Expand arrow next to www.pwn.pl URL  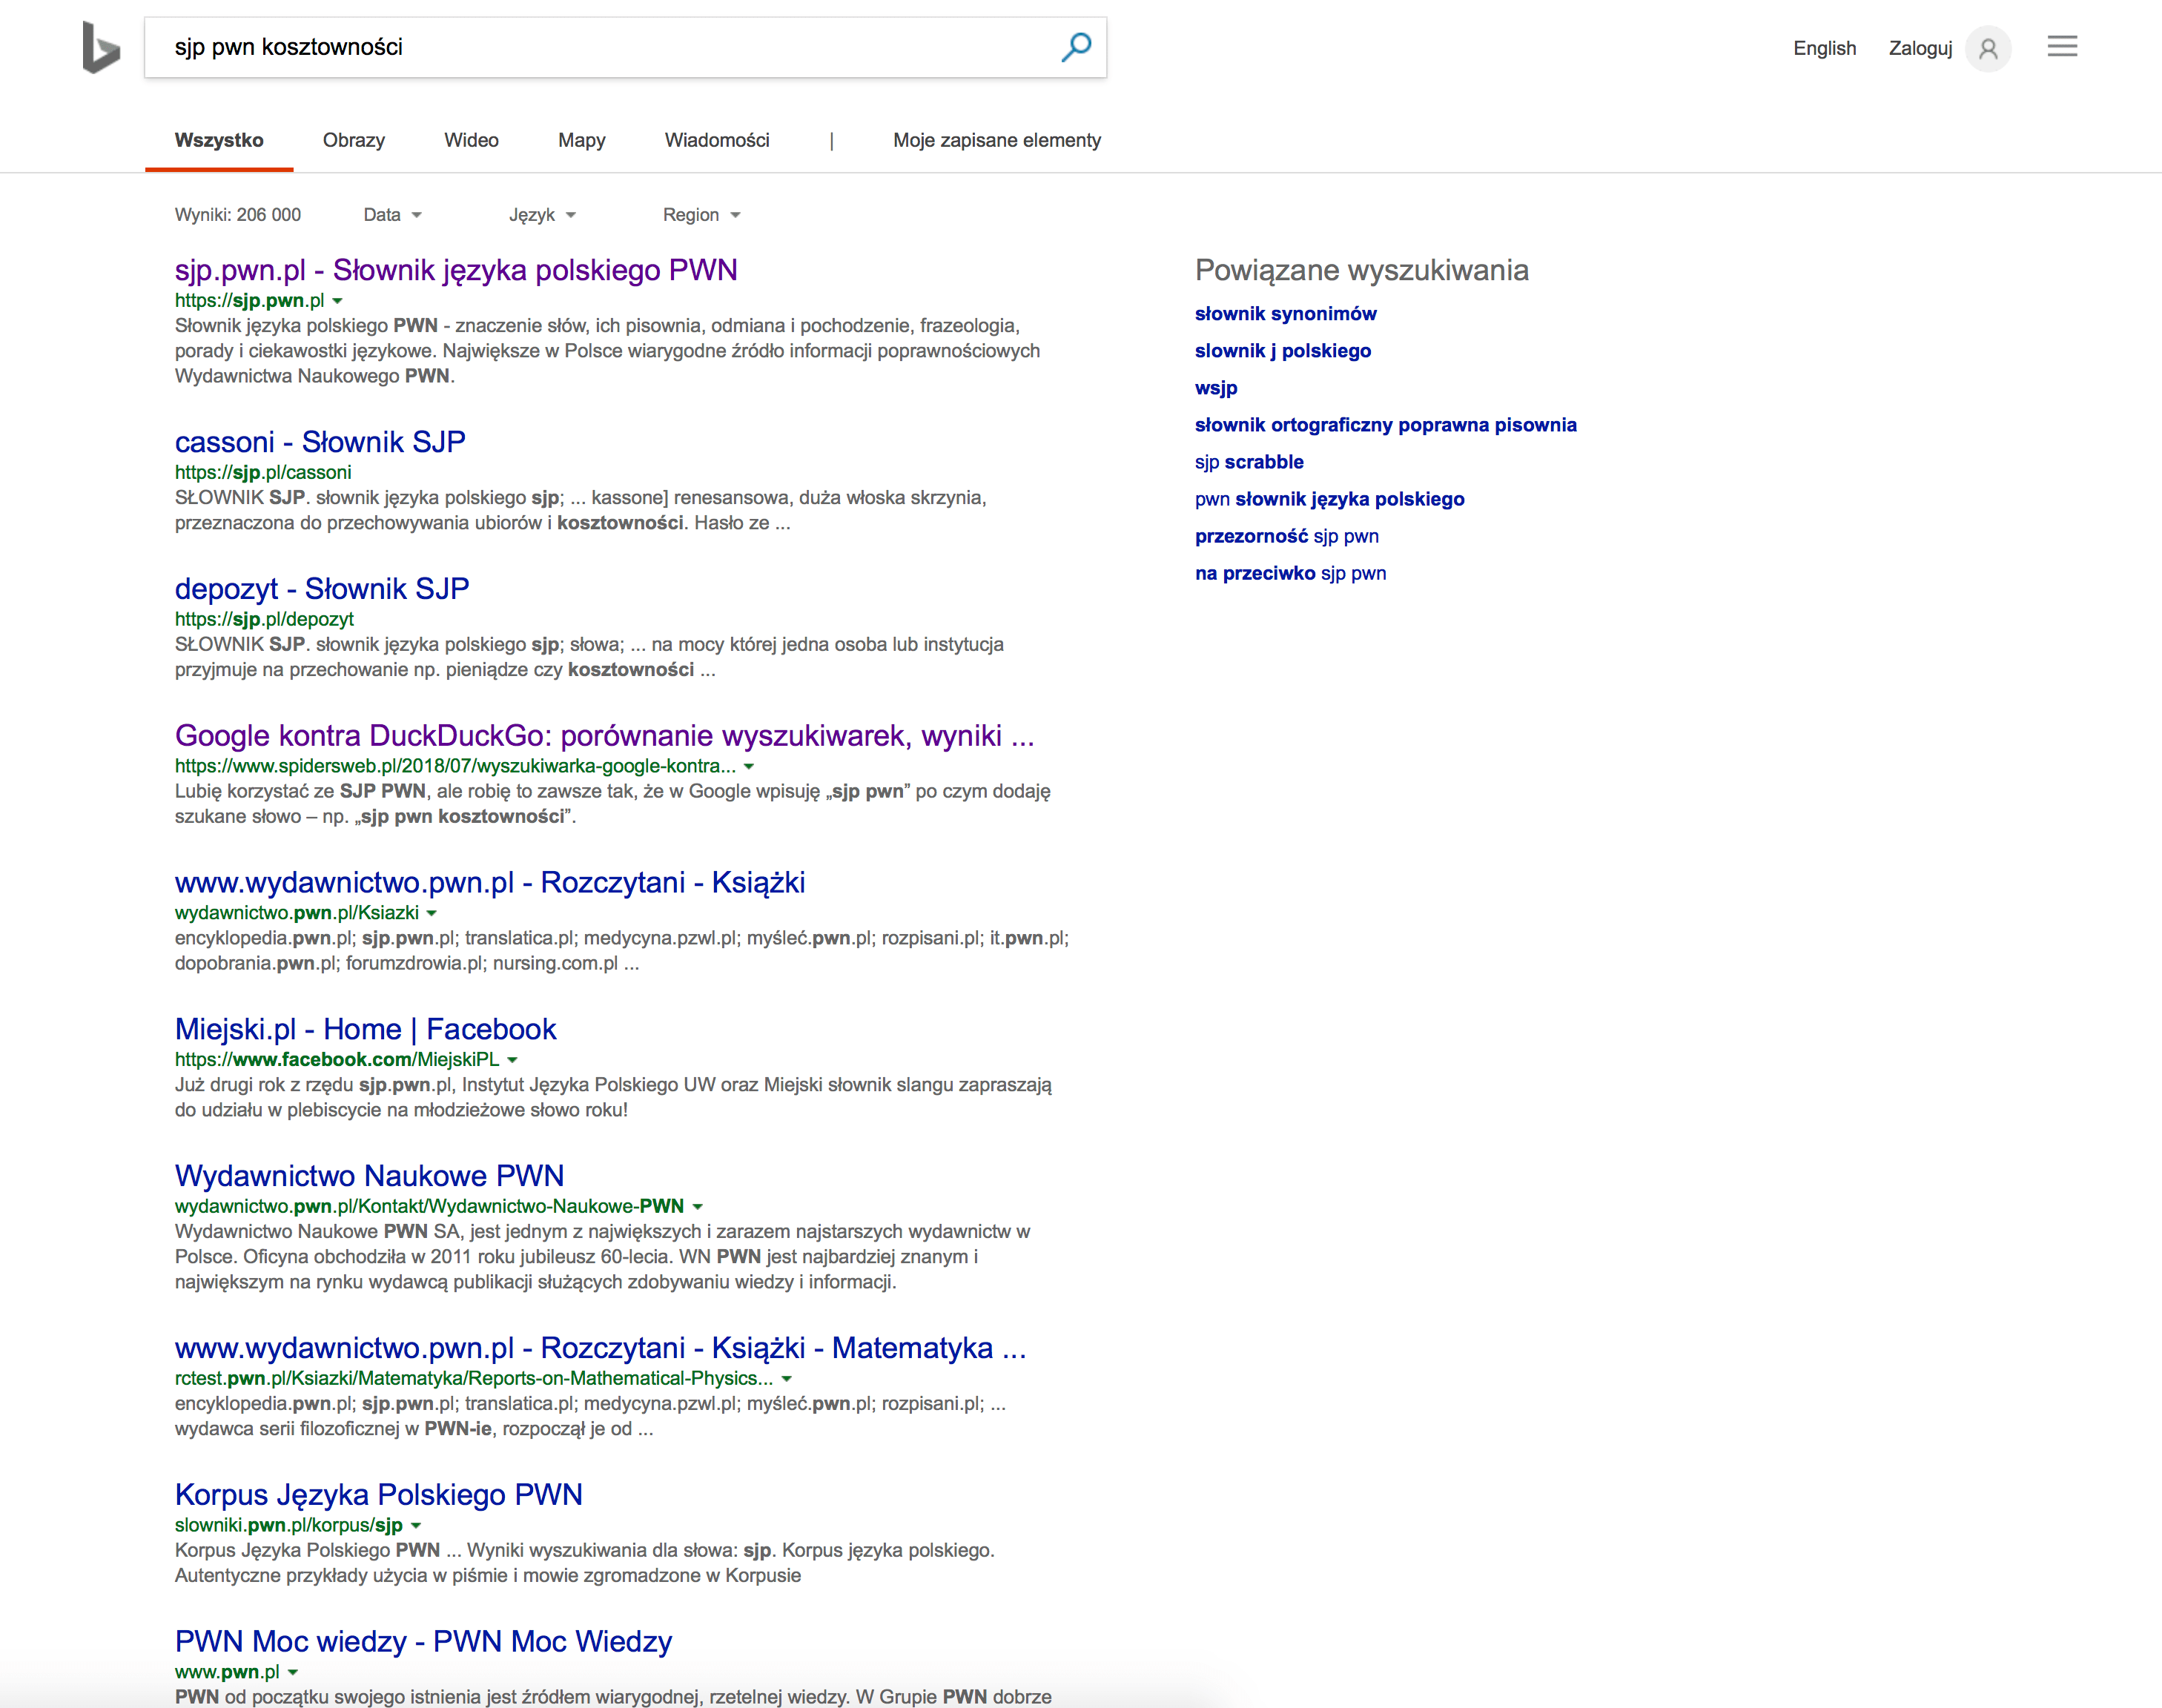click(293, 1672)
